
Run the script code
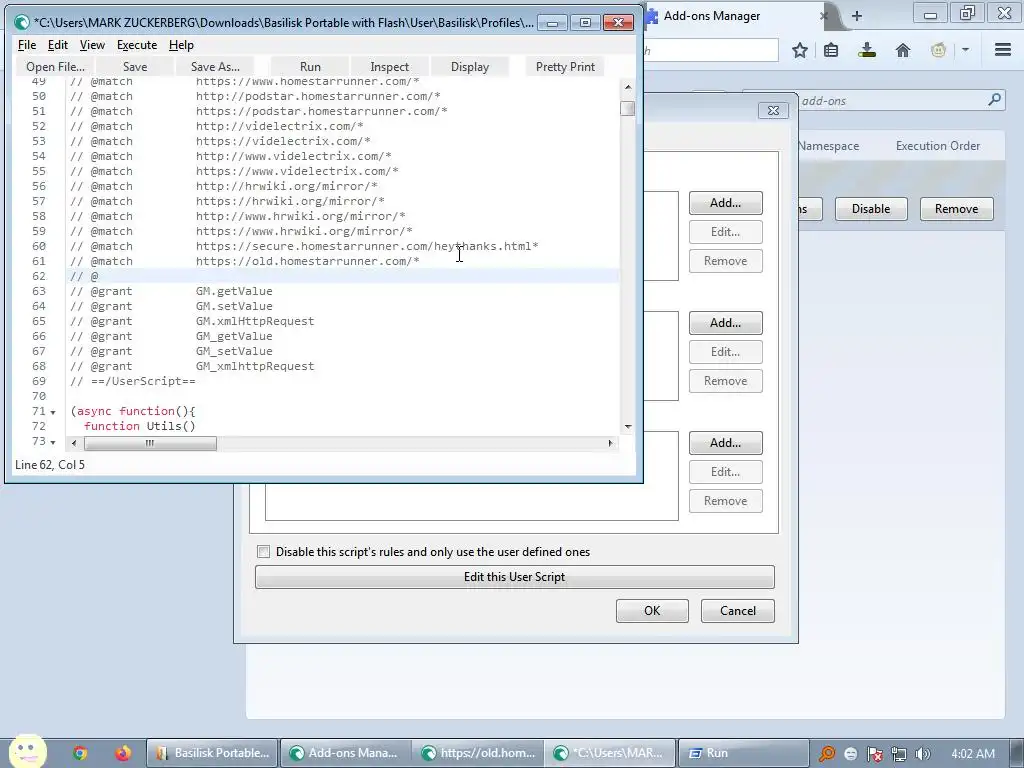coord(310,67)
